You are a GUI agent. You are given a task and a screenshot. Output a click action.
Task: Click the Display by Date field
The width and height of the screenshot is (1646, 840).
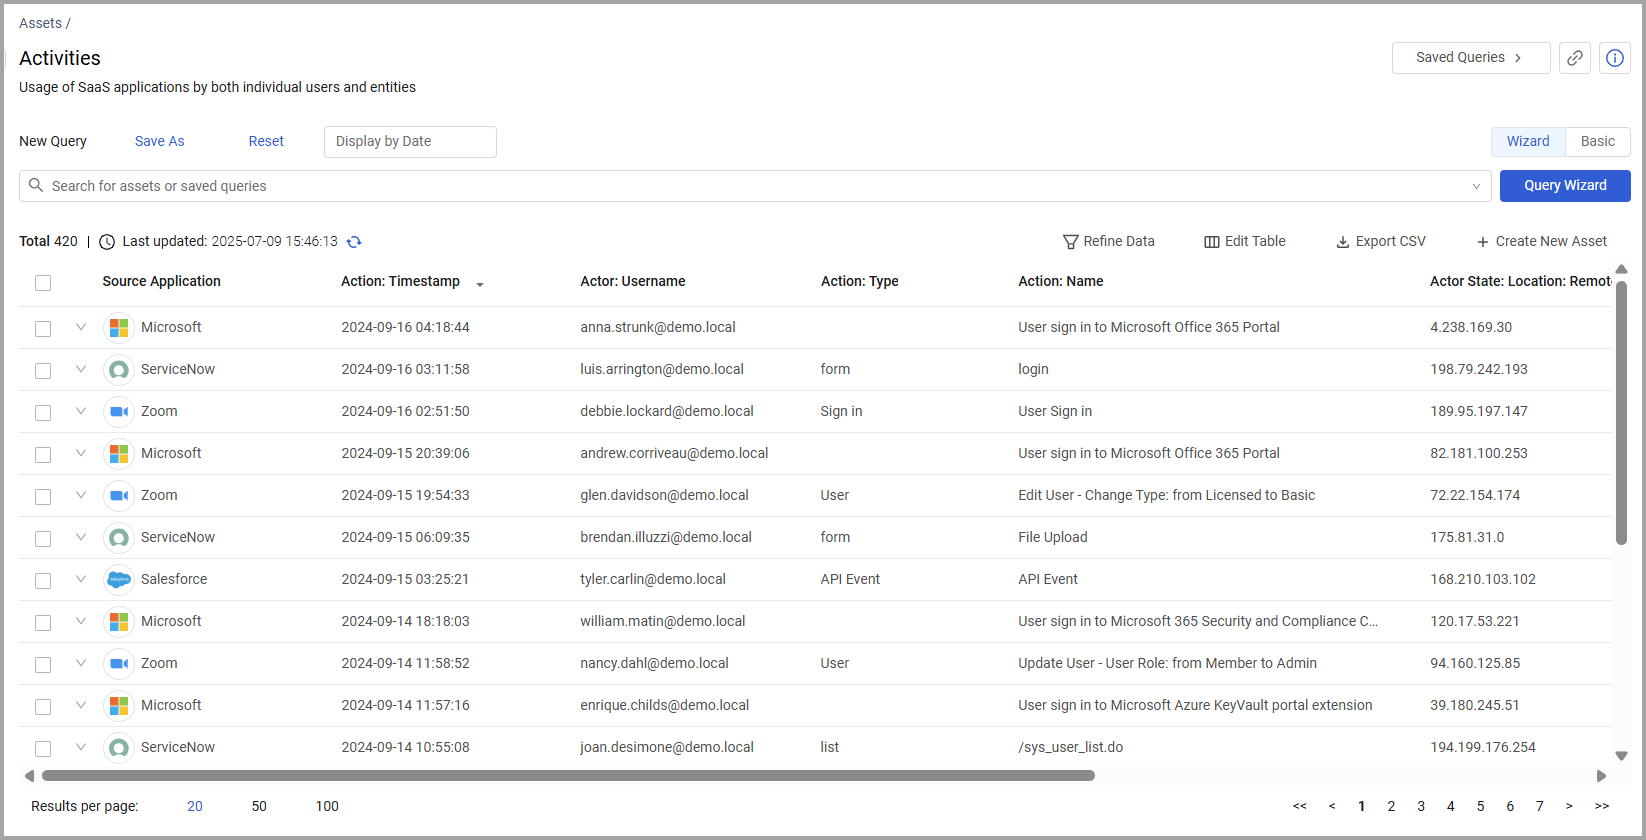tap(410, 142)
